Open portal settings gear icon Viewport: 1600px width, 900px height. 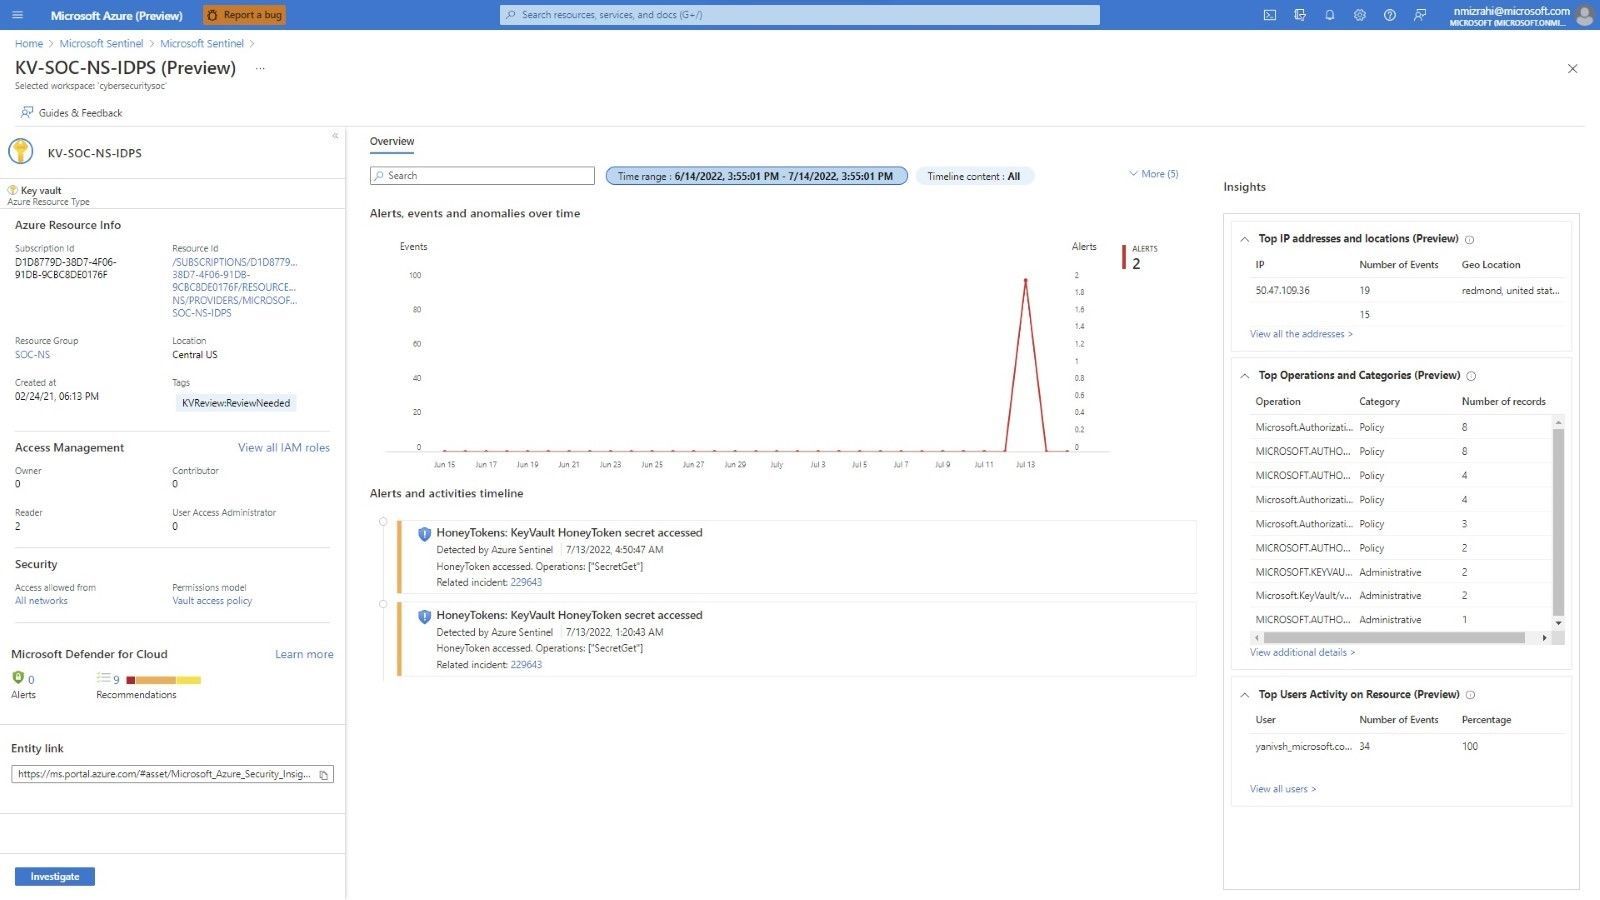point(1360,15)
